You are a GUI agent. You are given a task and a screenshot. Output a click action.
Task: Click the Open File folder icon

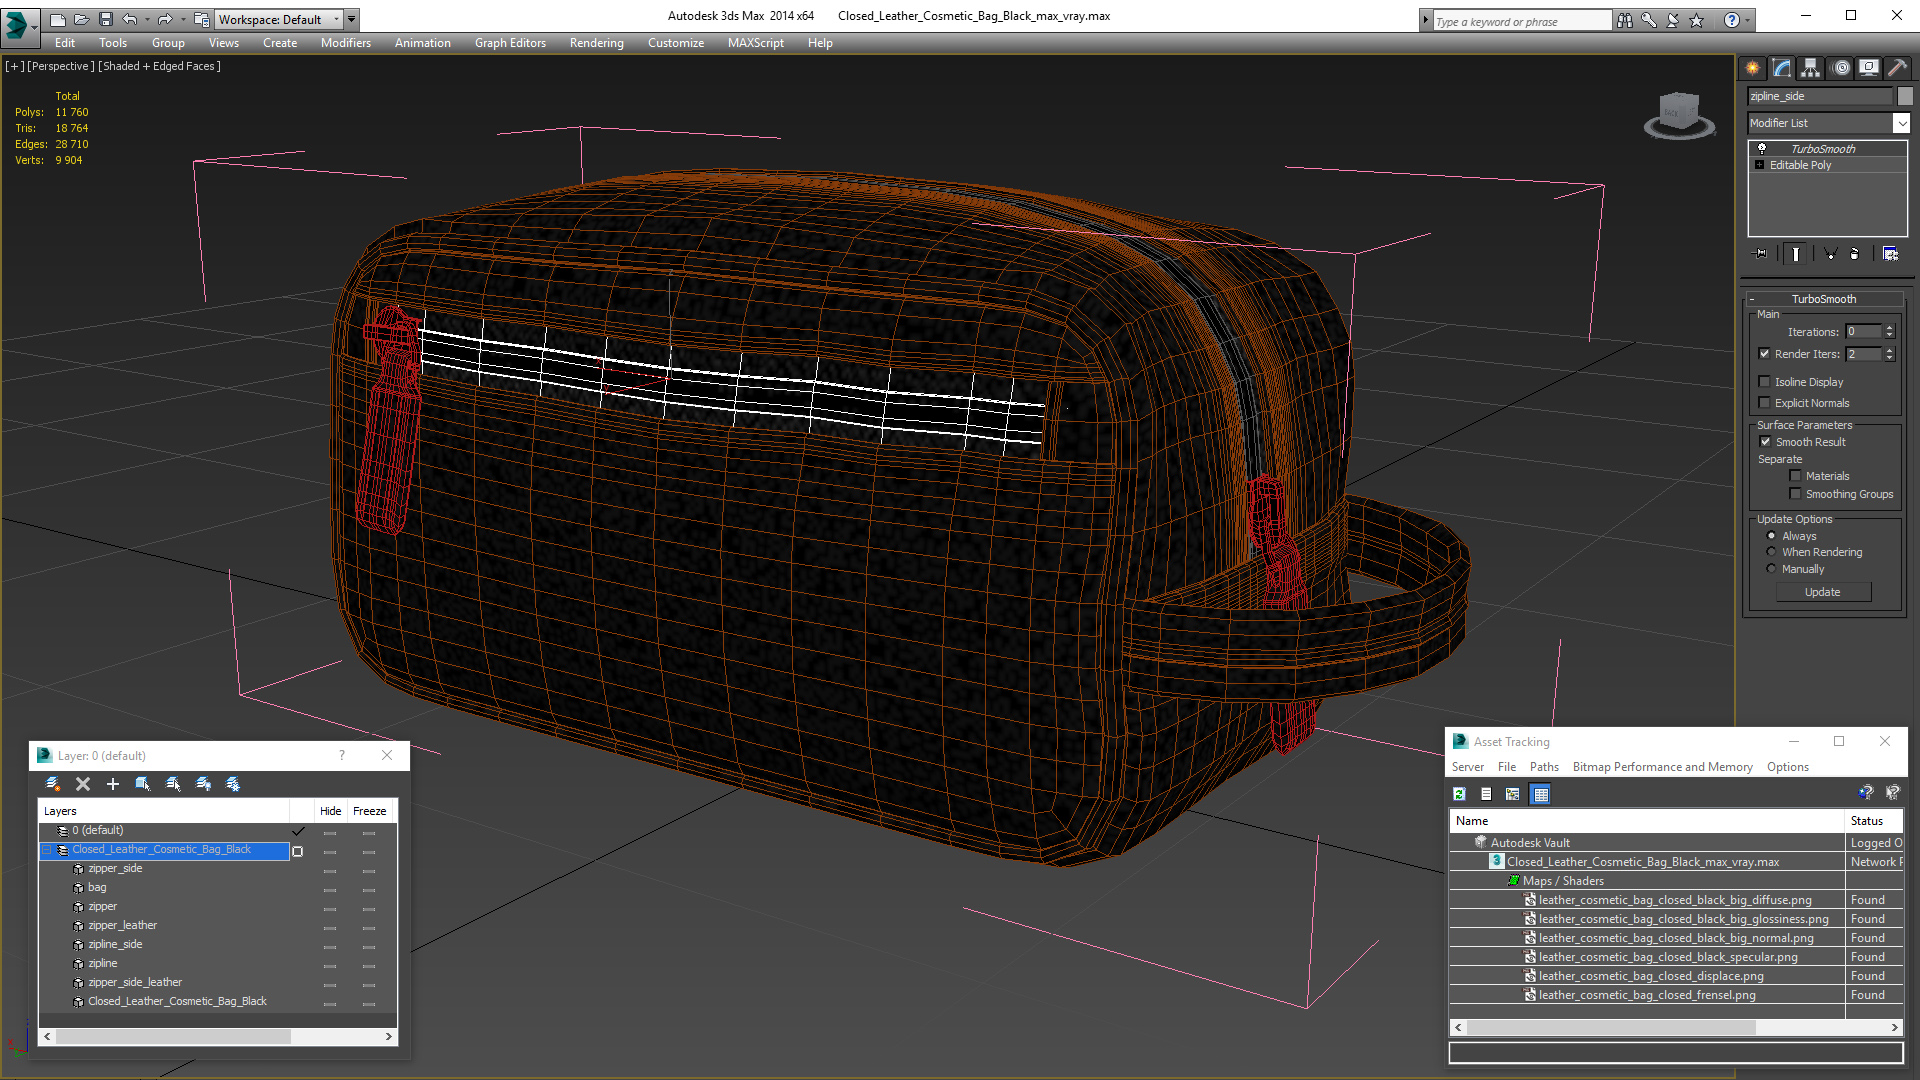81,19
